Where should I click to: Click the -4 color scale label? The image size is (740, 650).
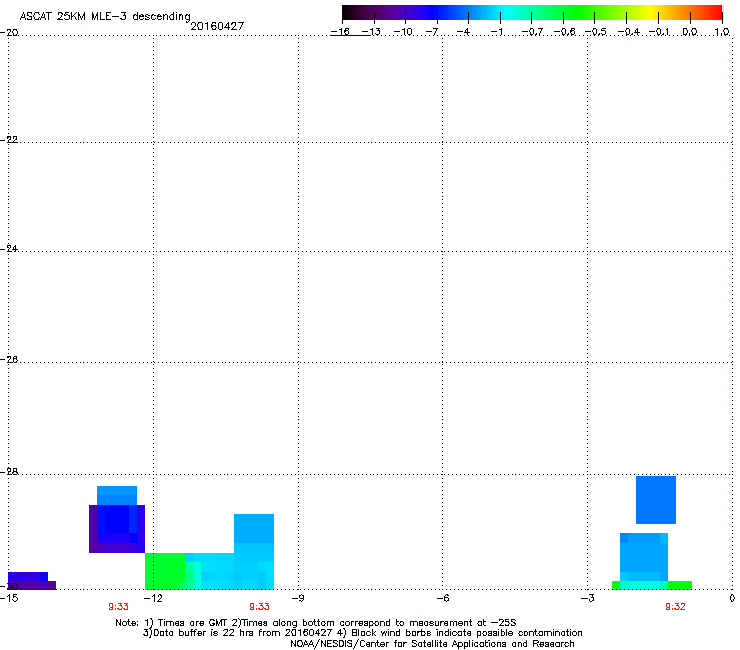463,32
